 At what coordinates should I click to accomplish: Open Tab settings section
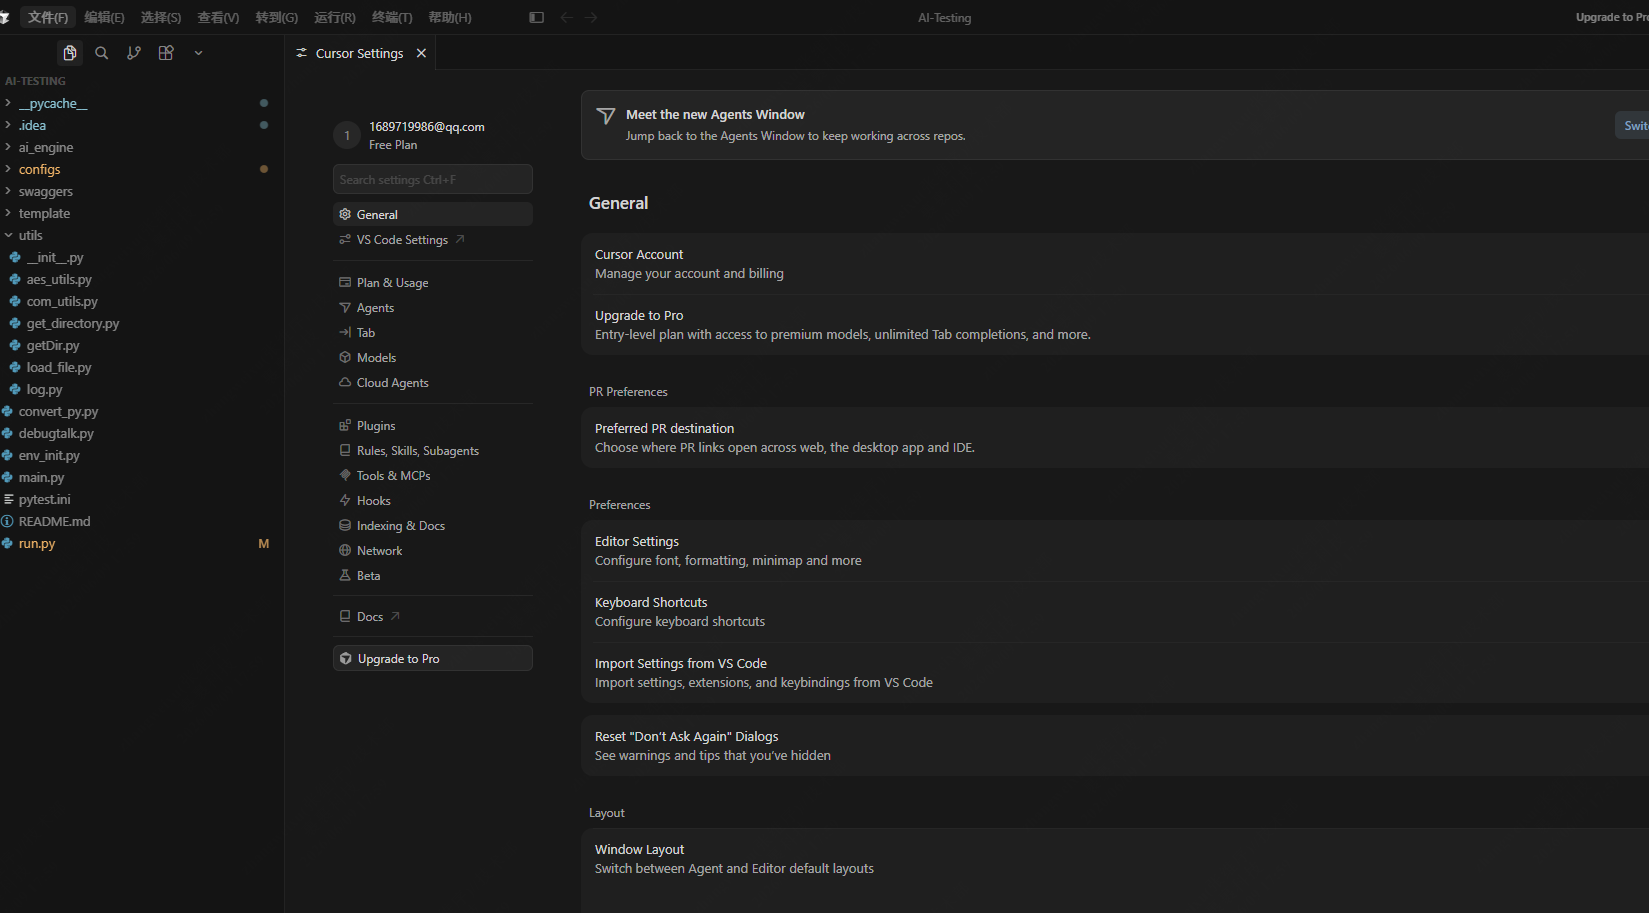(x=432, y=332)
